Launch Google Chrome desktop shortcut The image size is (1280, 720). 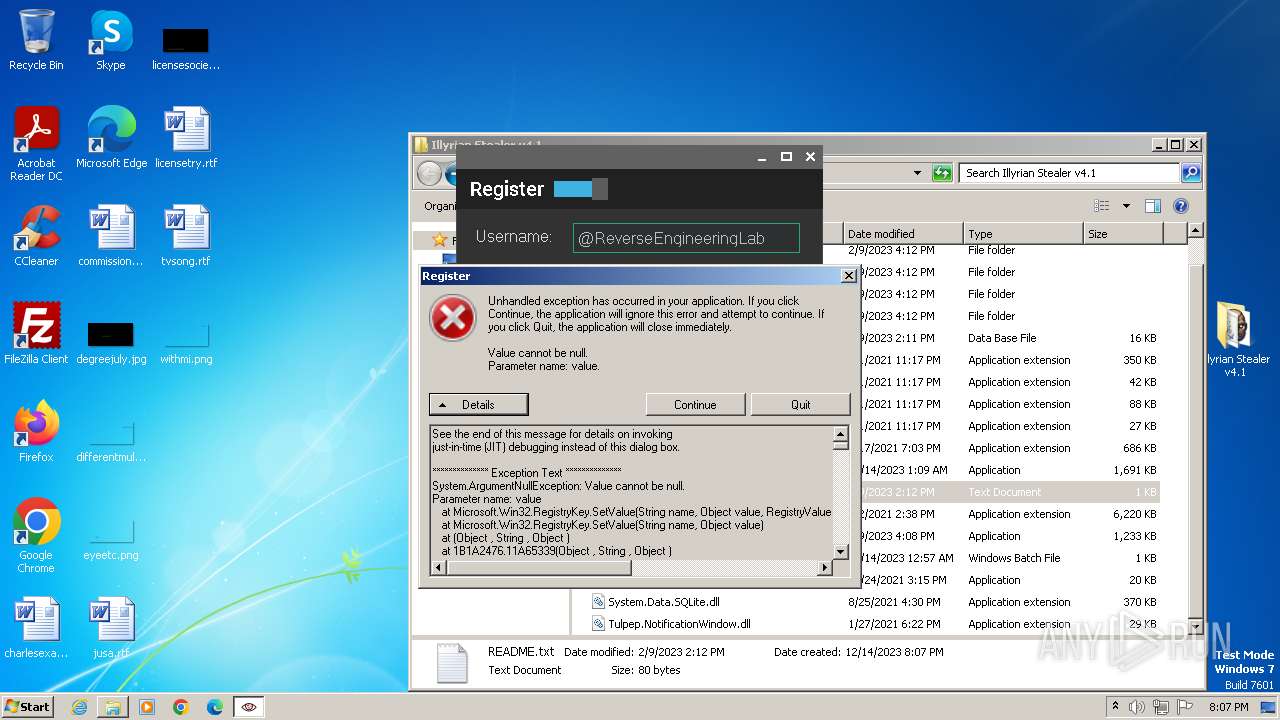pyautogui.click(x=36, y=535)
